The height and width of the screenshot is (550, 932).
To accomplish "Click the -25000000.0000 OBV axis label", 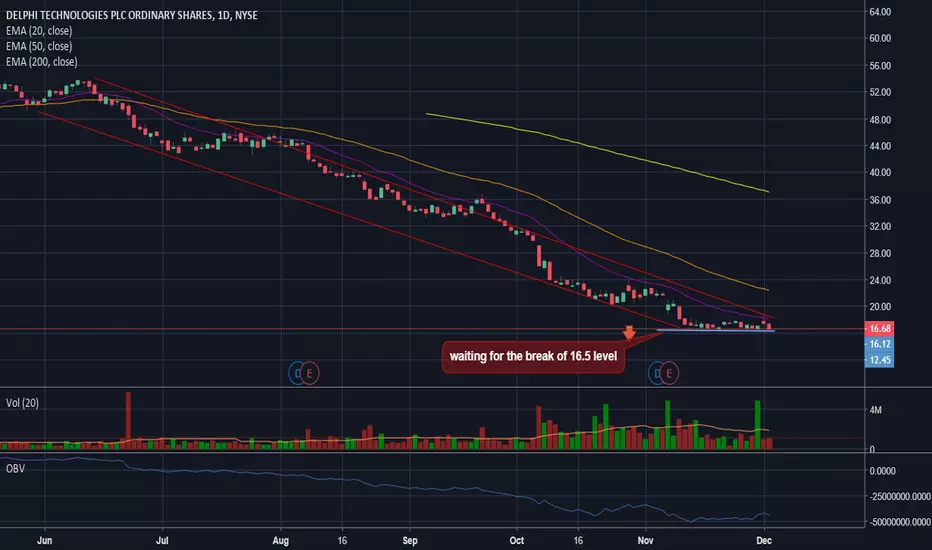I will tap(900, 496).
